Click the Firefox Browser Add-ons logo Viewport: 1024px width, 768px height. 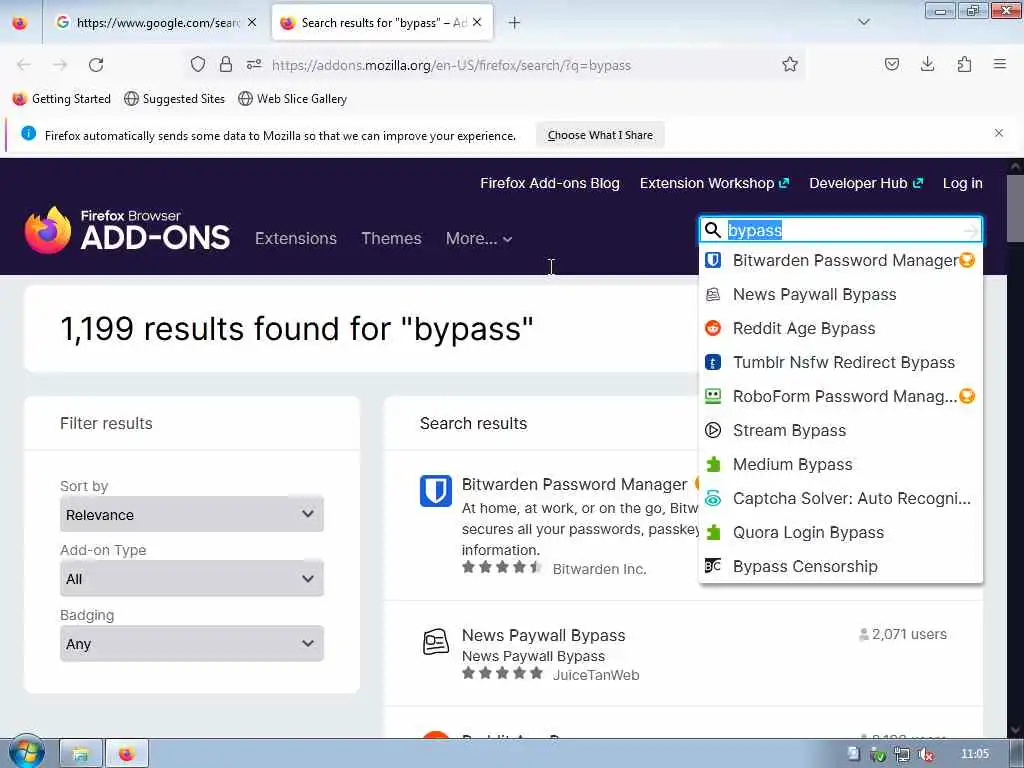(x=127, y=231)
